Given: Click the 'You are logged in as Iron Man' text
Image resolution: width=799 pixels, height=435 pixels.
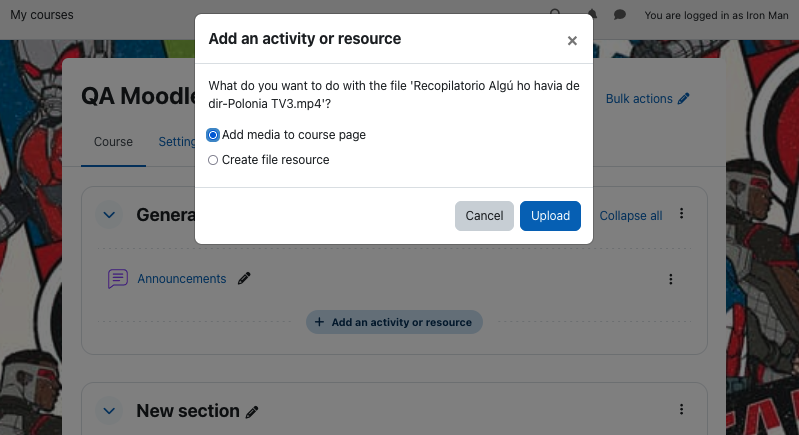Looking at the screenshot, I should coord(716,15).
